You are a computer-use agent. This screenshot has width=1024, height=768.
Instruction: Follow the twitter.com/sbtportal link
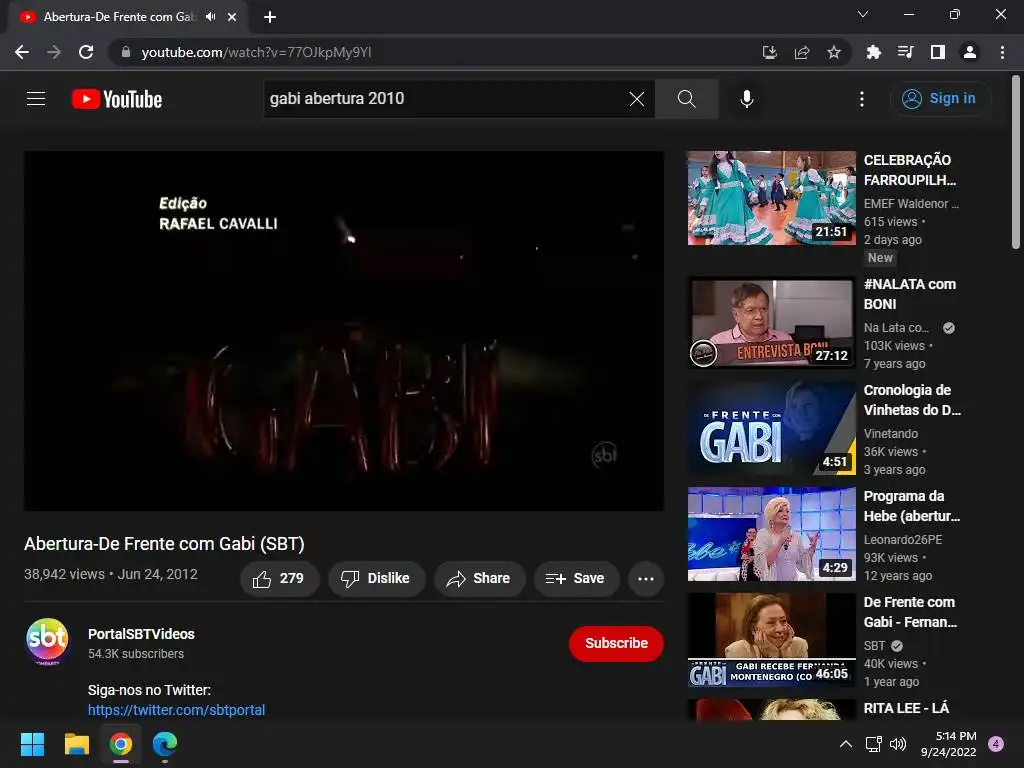click(176, 710)
